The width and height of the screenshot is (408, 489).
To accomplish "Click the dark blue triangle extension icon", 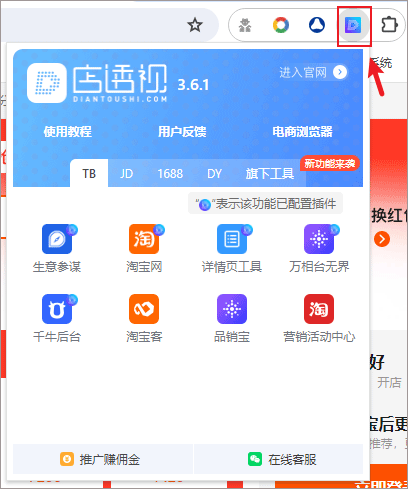I will pos(317,25).
